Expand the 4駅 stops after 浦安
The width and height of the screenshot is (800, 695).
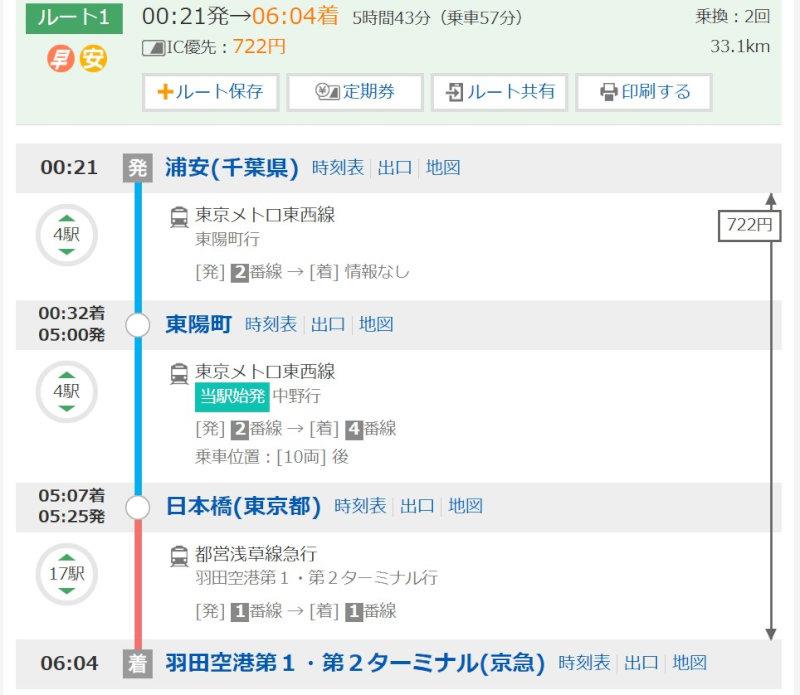(x=67, y=235)
